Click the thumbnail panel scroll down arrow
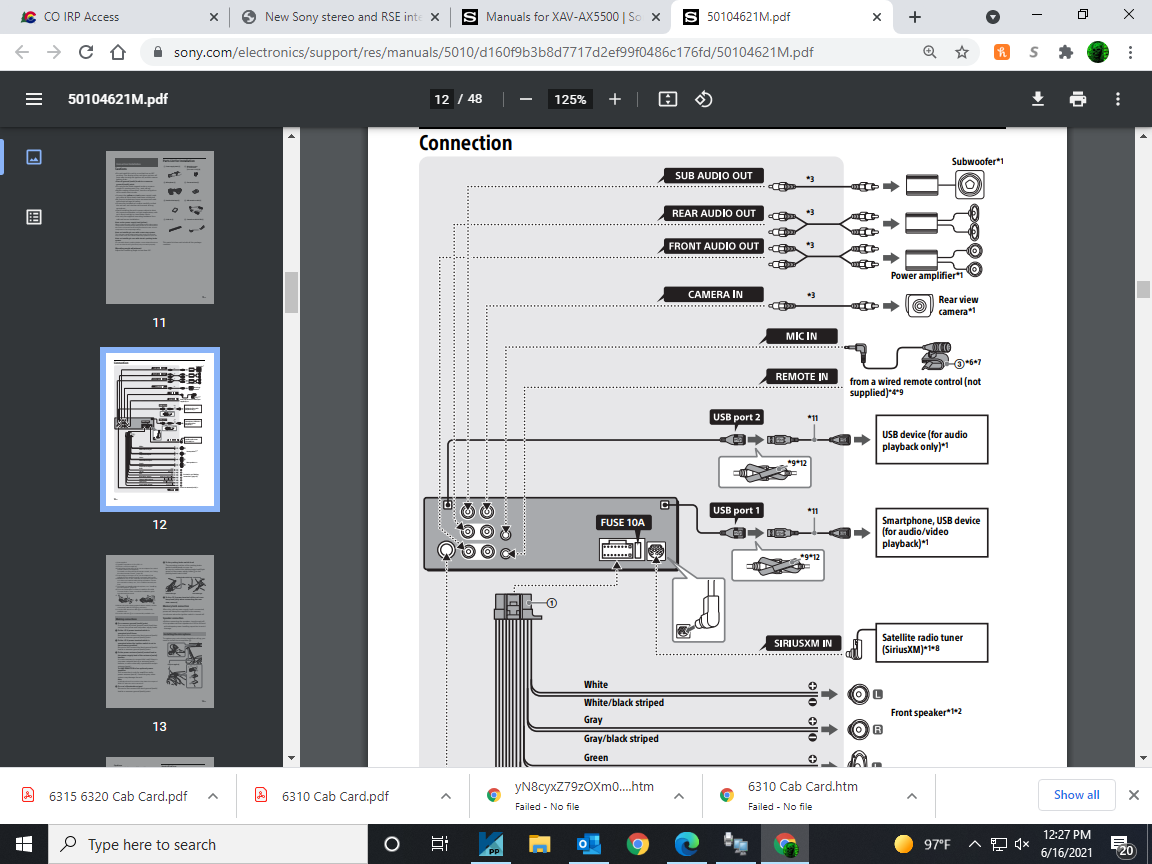Viewport: 1152px width, 864px height. [292, 757]
